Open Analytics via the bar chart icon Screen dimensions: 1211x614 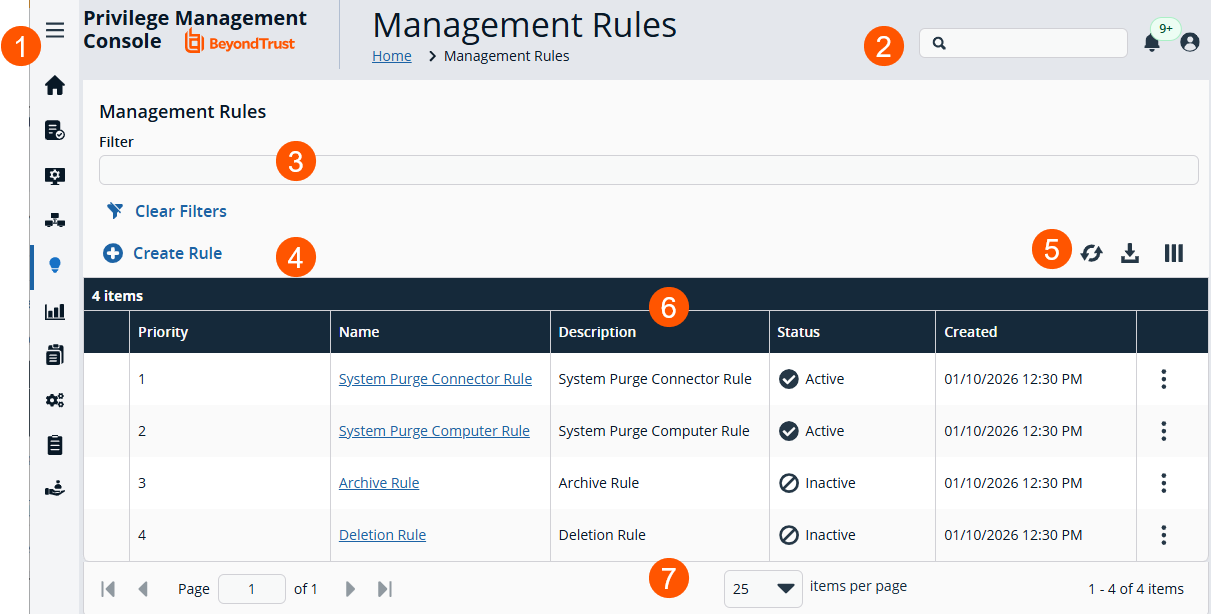pyautogui.click(x=55, y=311)
